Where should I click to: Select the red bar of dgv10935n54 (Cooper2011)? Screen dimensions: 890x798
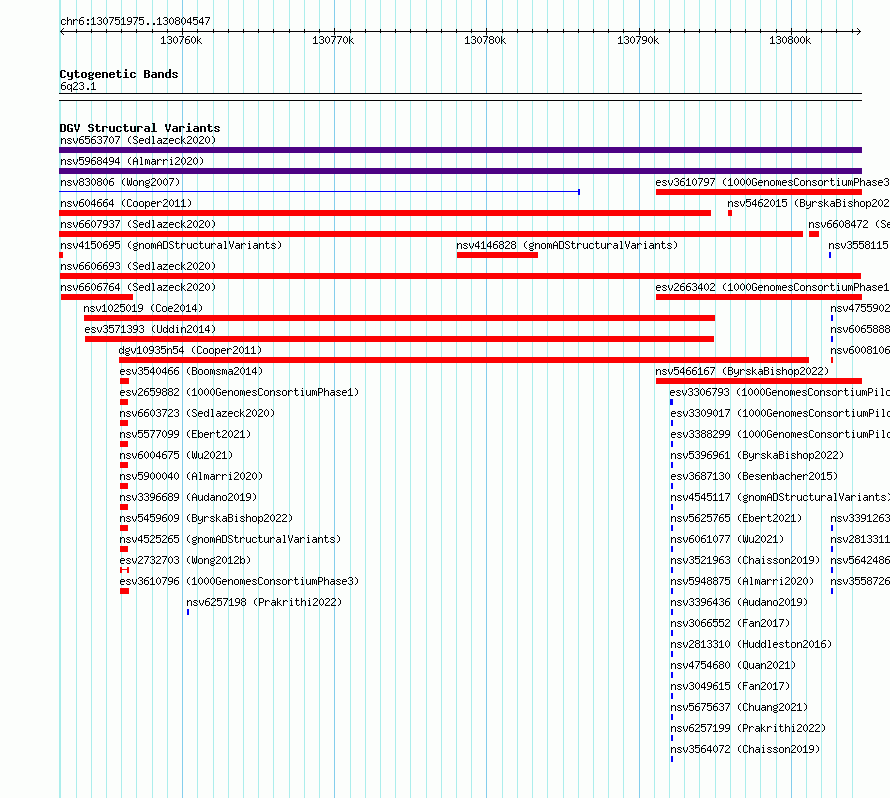464,360
